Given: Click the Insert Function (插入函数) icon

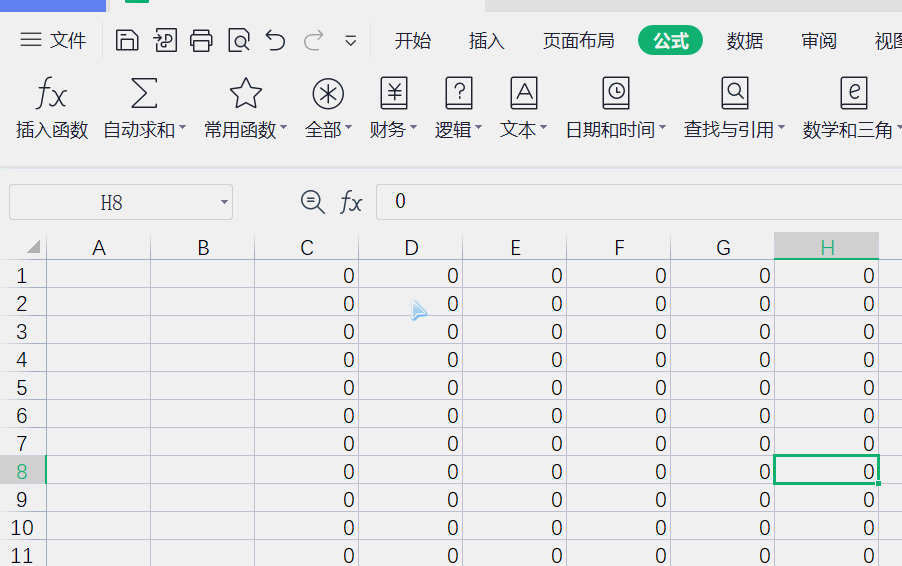Looking at the screenshot, I should (51, 93).
